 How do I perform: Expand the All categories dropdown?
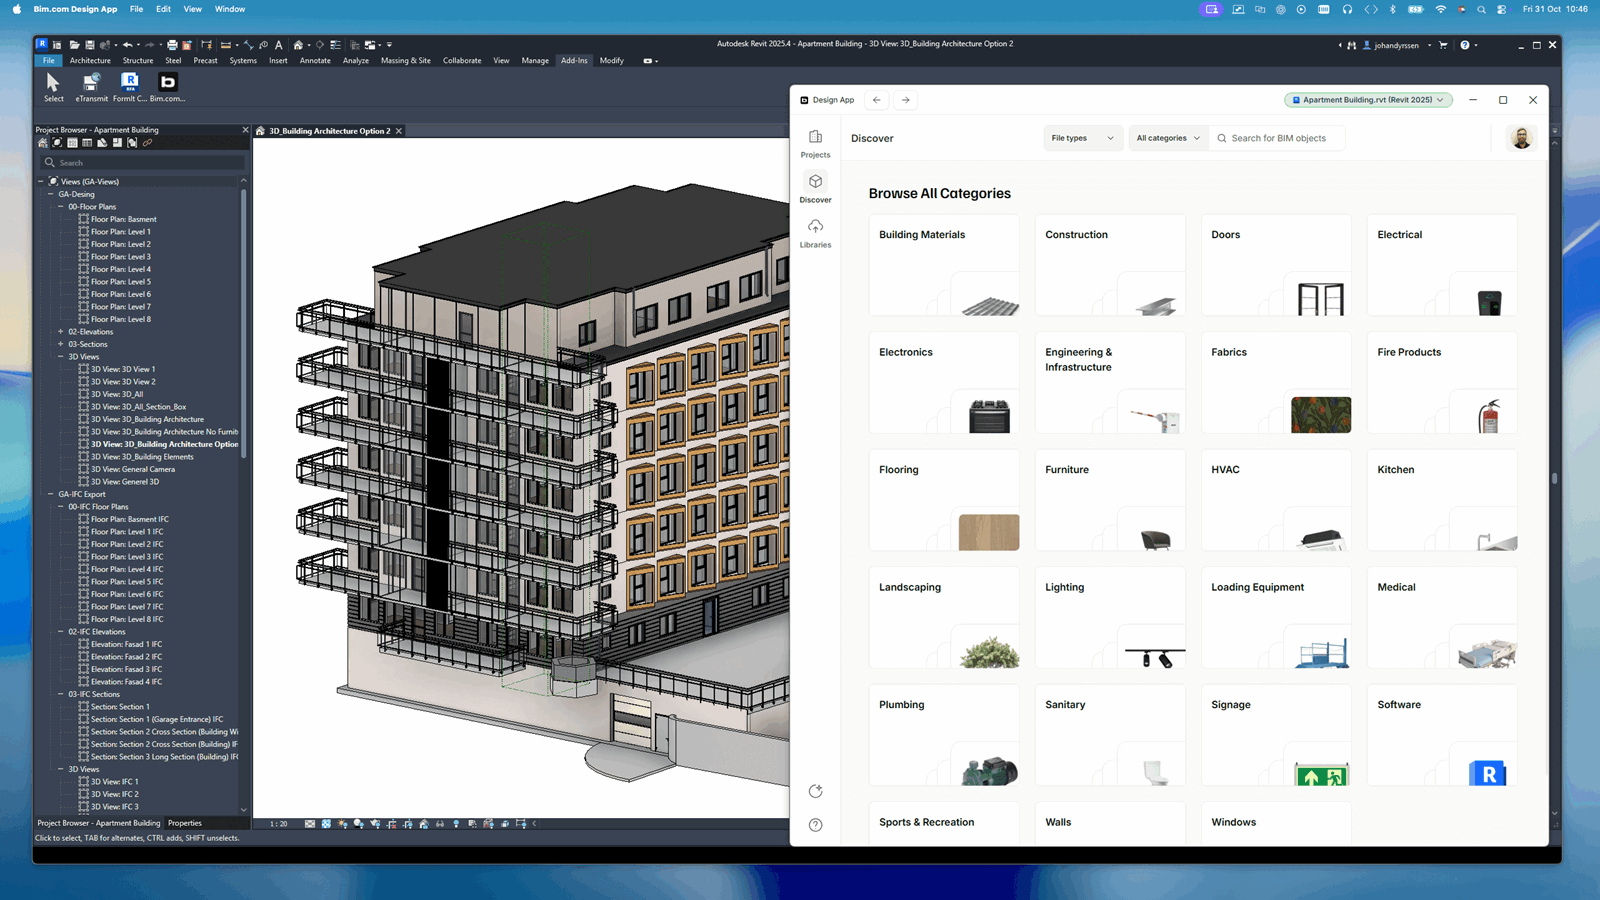[x=1168, y=137]
